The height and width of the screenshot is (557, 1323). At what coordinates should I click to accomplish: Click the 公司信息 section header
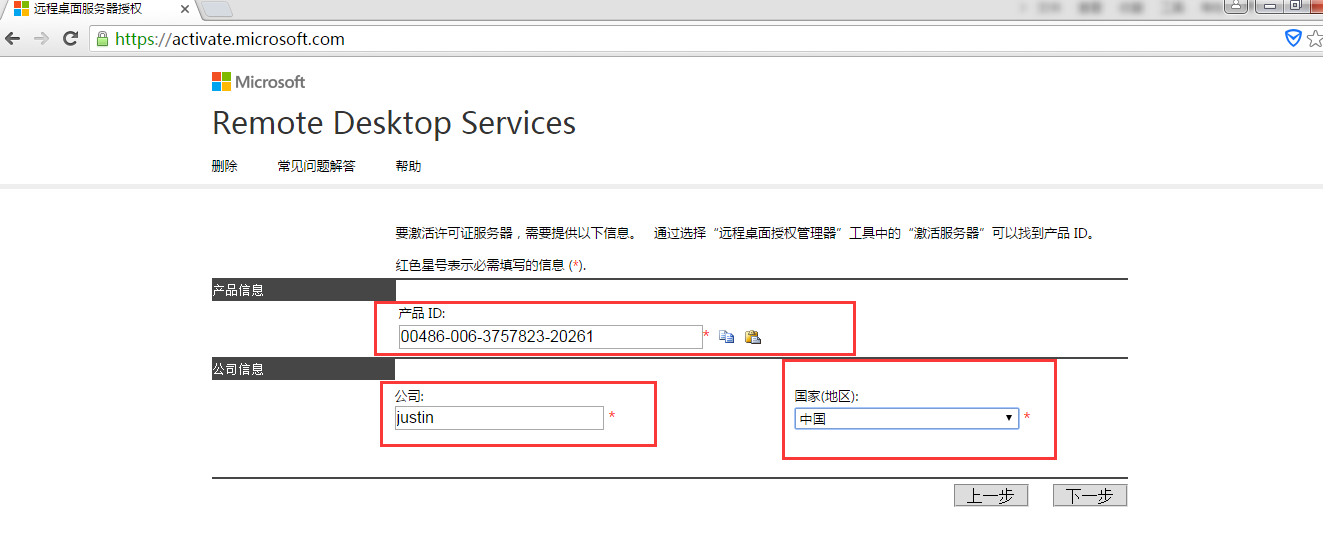click(x=304, y=369)
